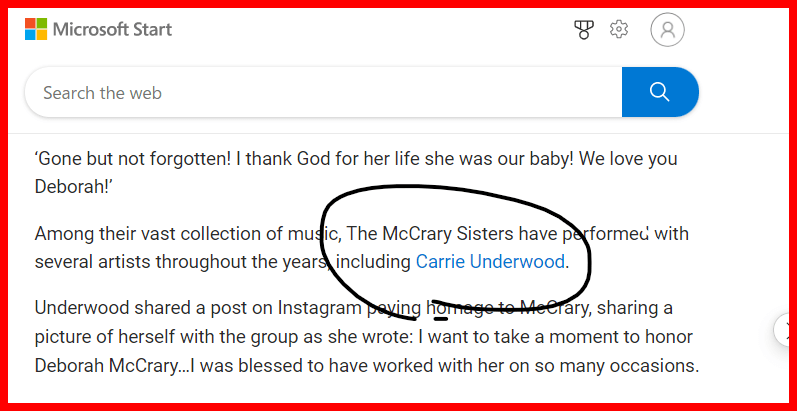Click the next-arrow chevron at right edge

(784, 329)
